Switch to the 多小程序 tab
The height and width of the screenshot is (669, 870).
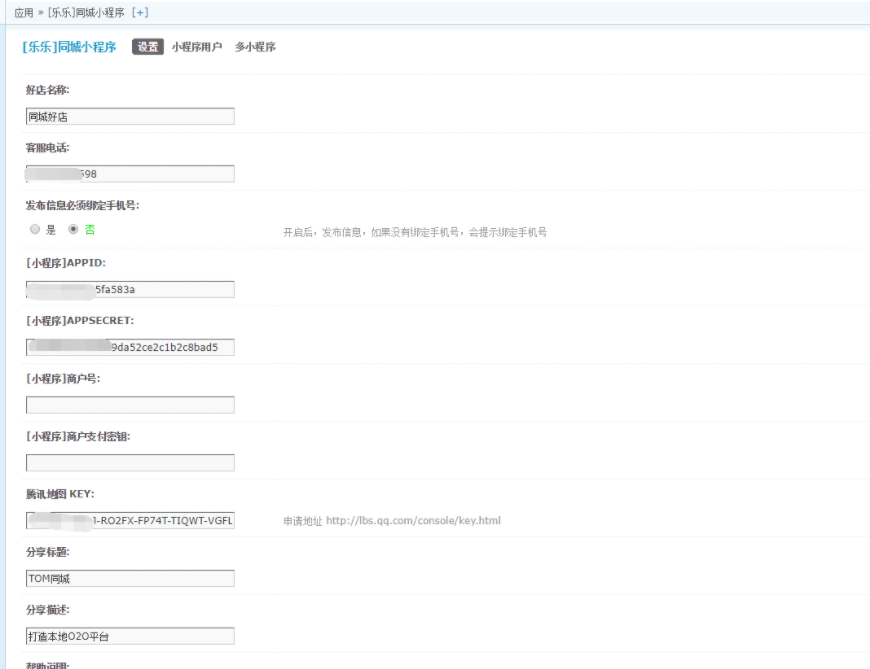pyautogui.click(x=255, y=47)
